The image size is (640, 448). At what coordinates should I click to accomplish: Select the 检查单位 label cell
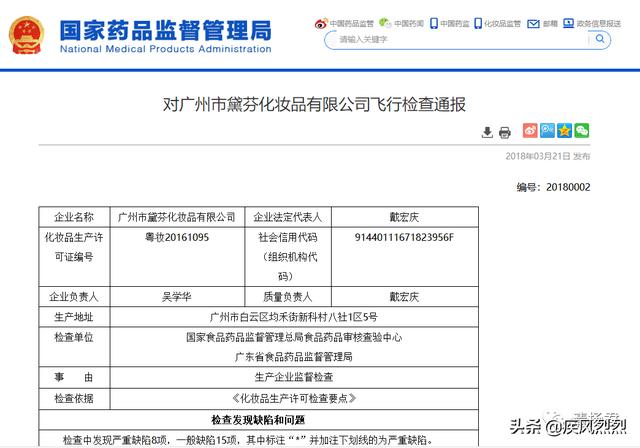[74, 347]
